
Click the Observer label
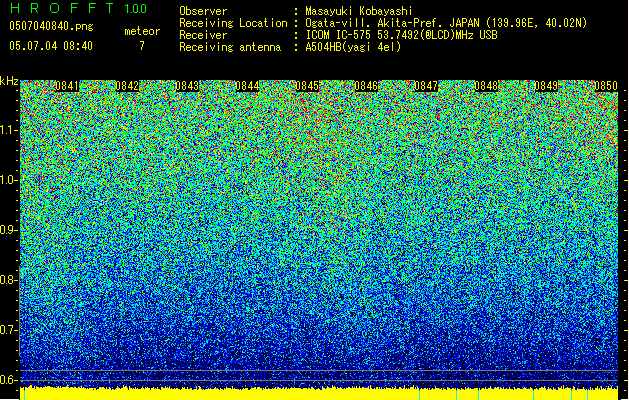[203, 11]
